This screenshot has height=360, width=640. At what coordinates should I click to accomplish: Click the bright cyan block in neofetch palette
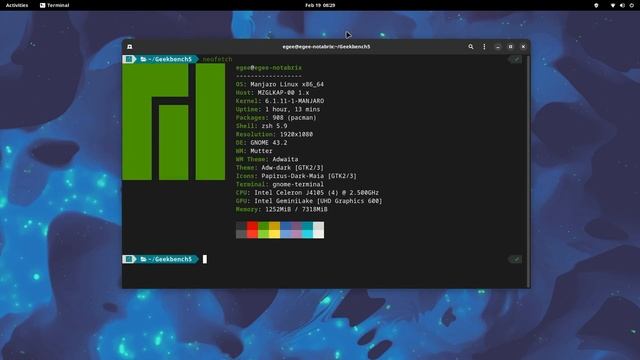307,234
